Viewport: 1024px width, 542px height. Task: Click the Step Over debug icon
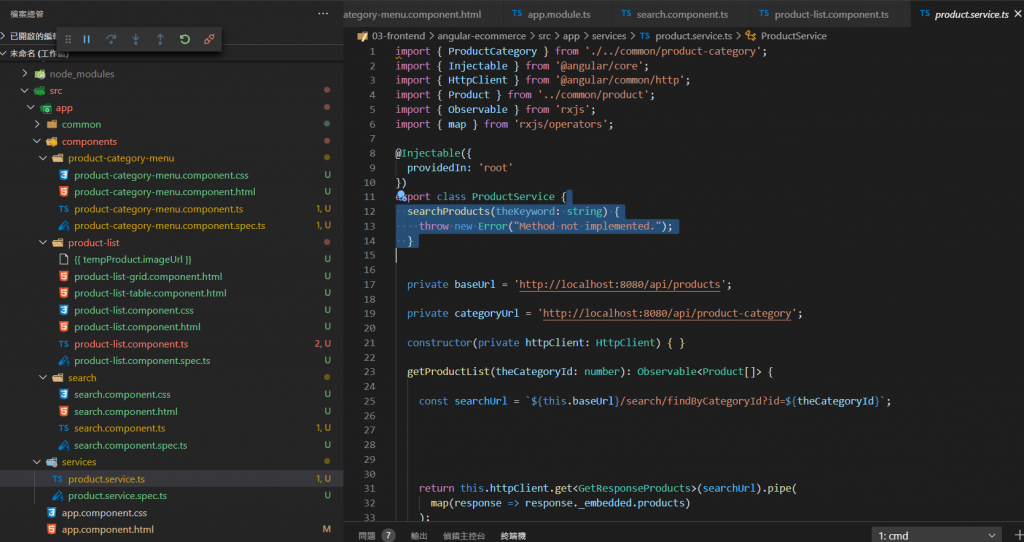111,39
